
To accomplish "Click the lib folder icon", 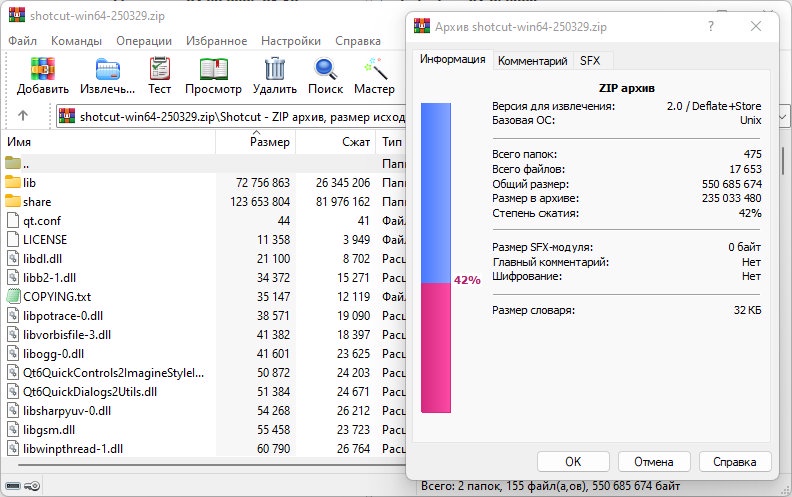I will click(x=13, y=182).
